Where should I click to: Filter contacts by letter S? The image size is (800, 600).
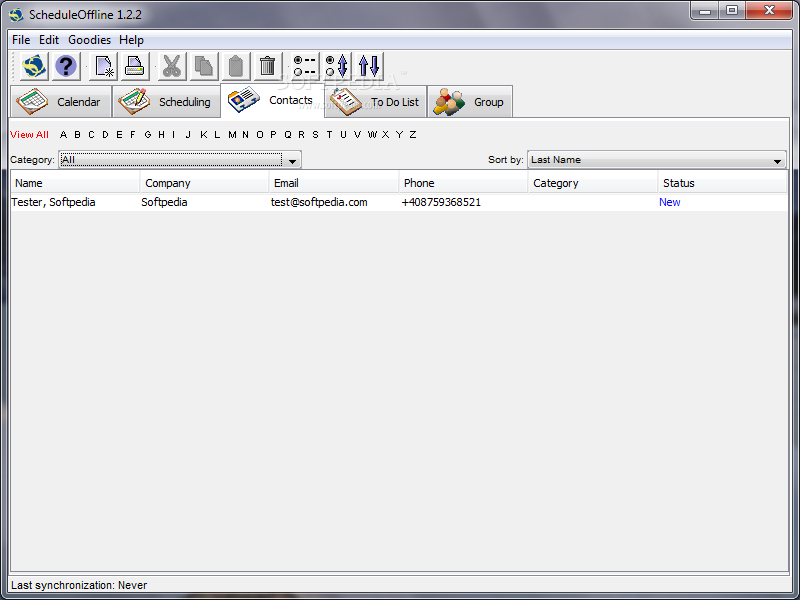pyautogui.click(x=315, y=135)
